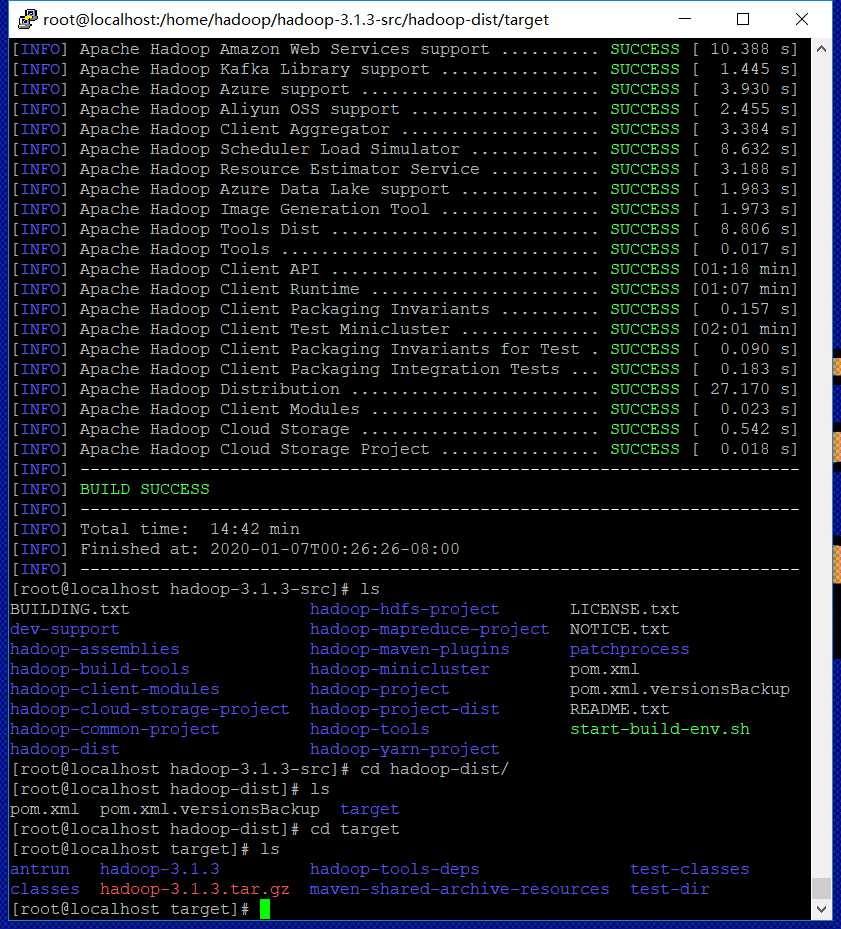Click hadoop-client-modules directory name
This screenshot has height=929, width=841.
[115, 689]
